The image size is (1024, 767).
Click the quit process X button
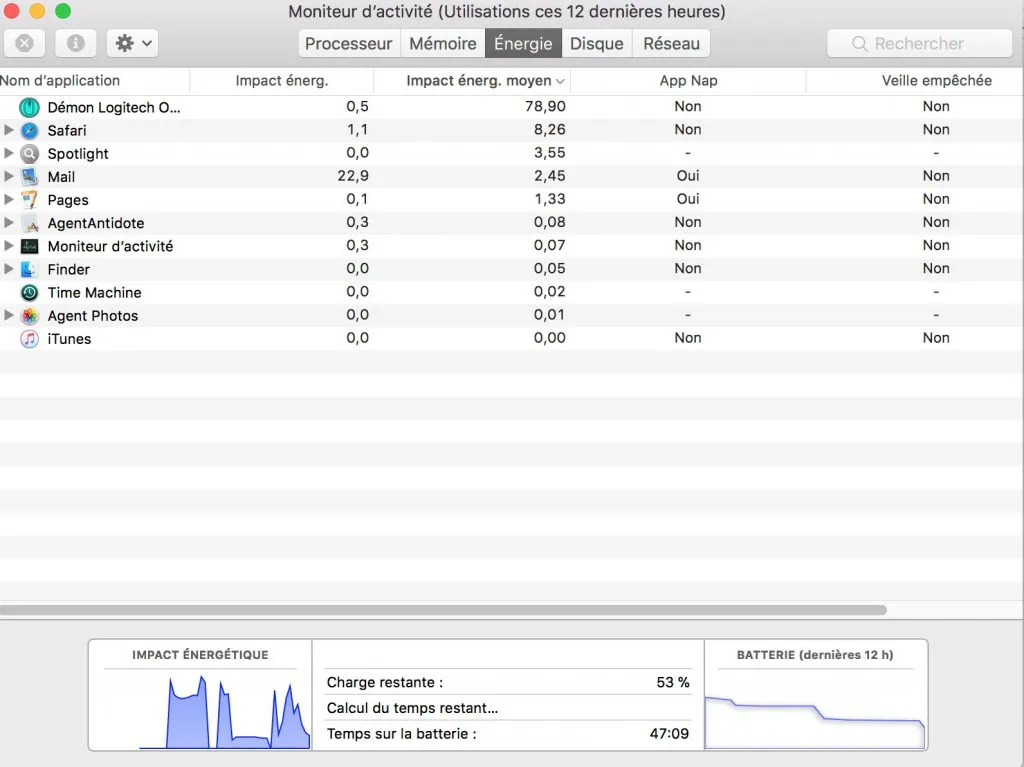(x=25, y=43)
